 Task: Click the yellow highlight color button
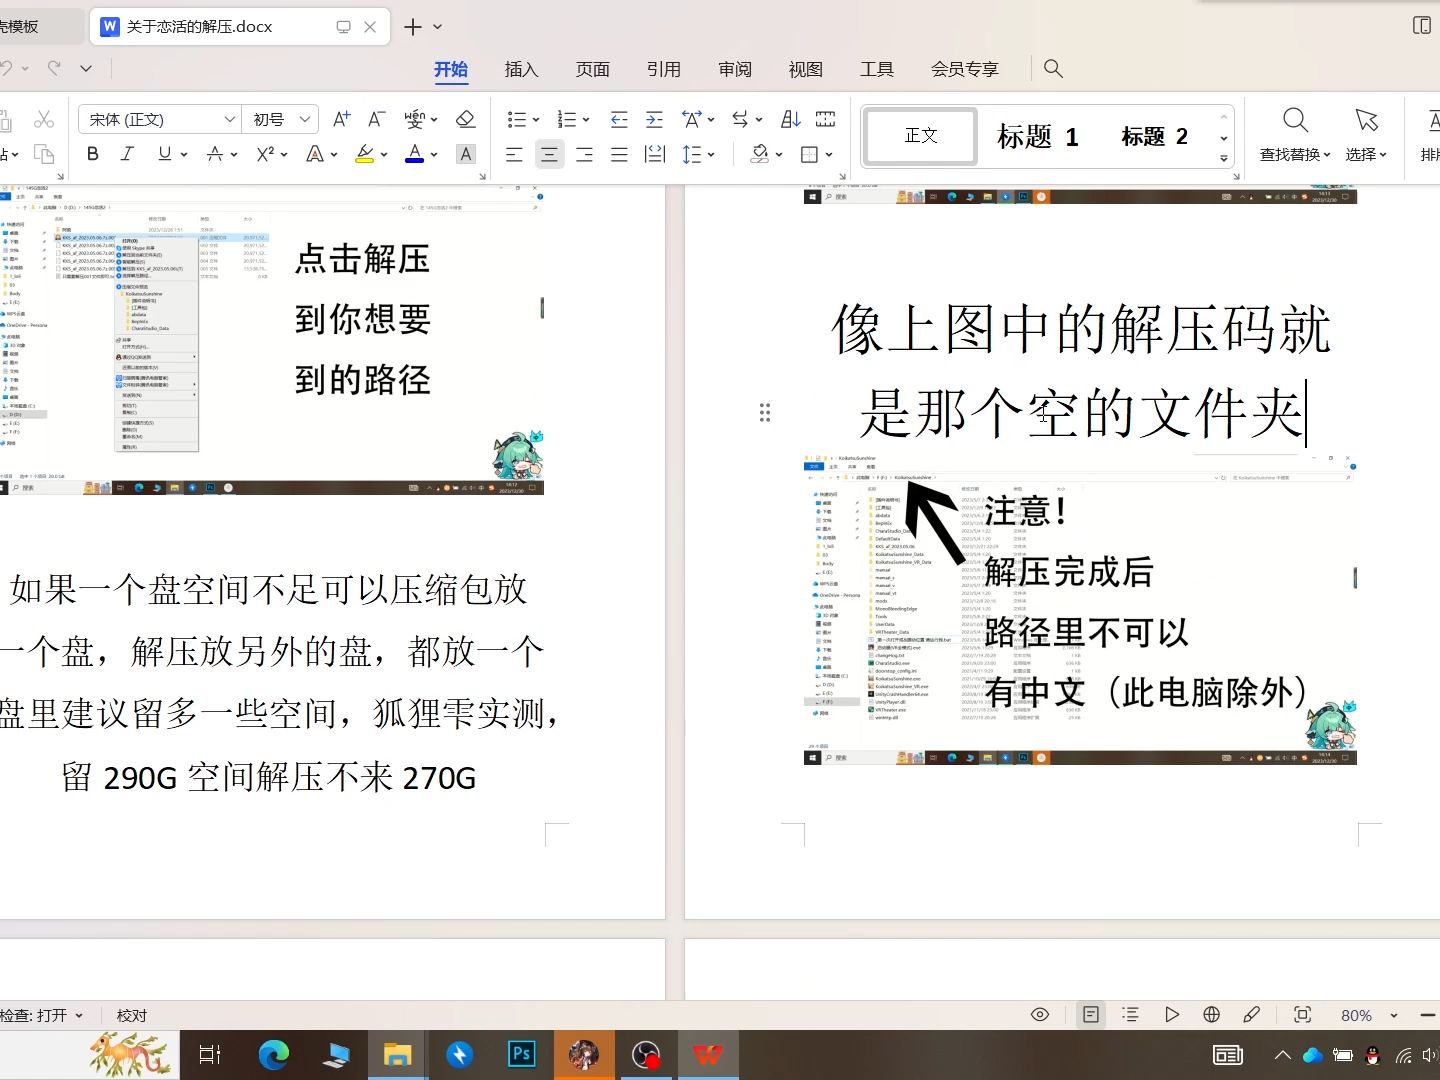364,154
